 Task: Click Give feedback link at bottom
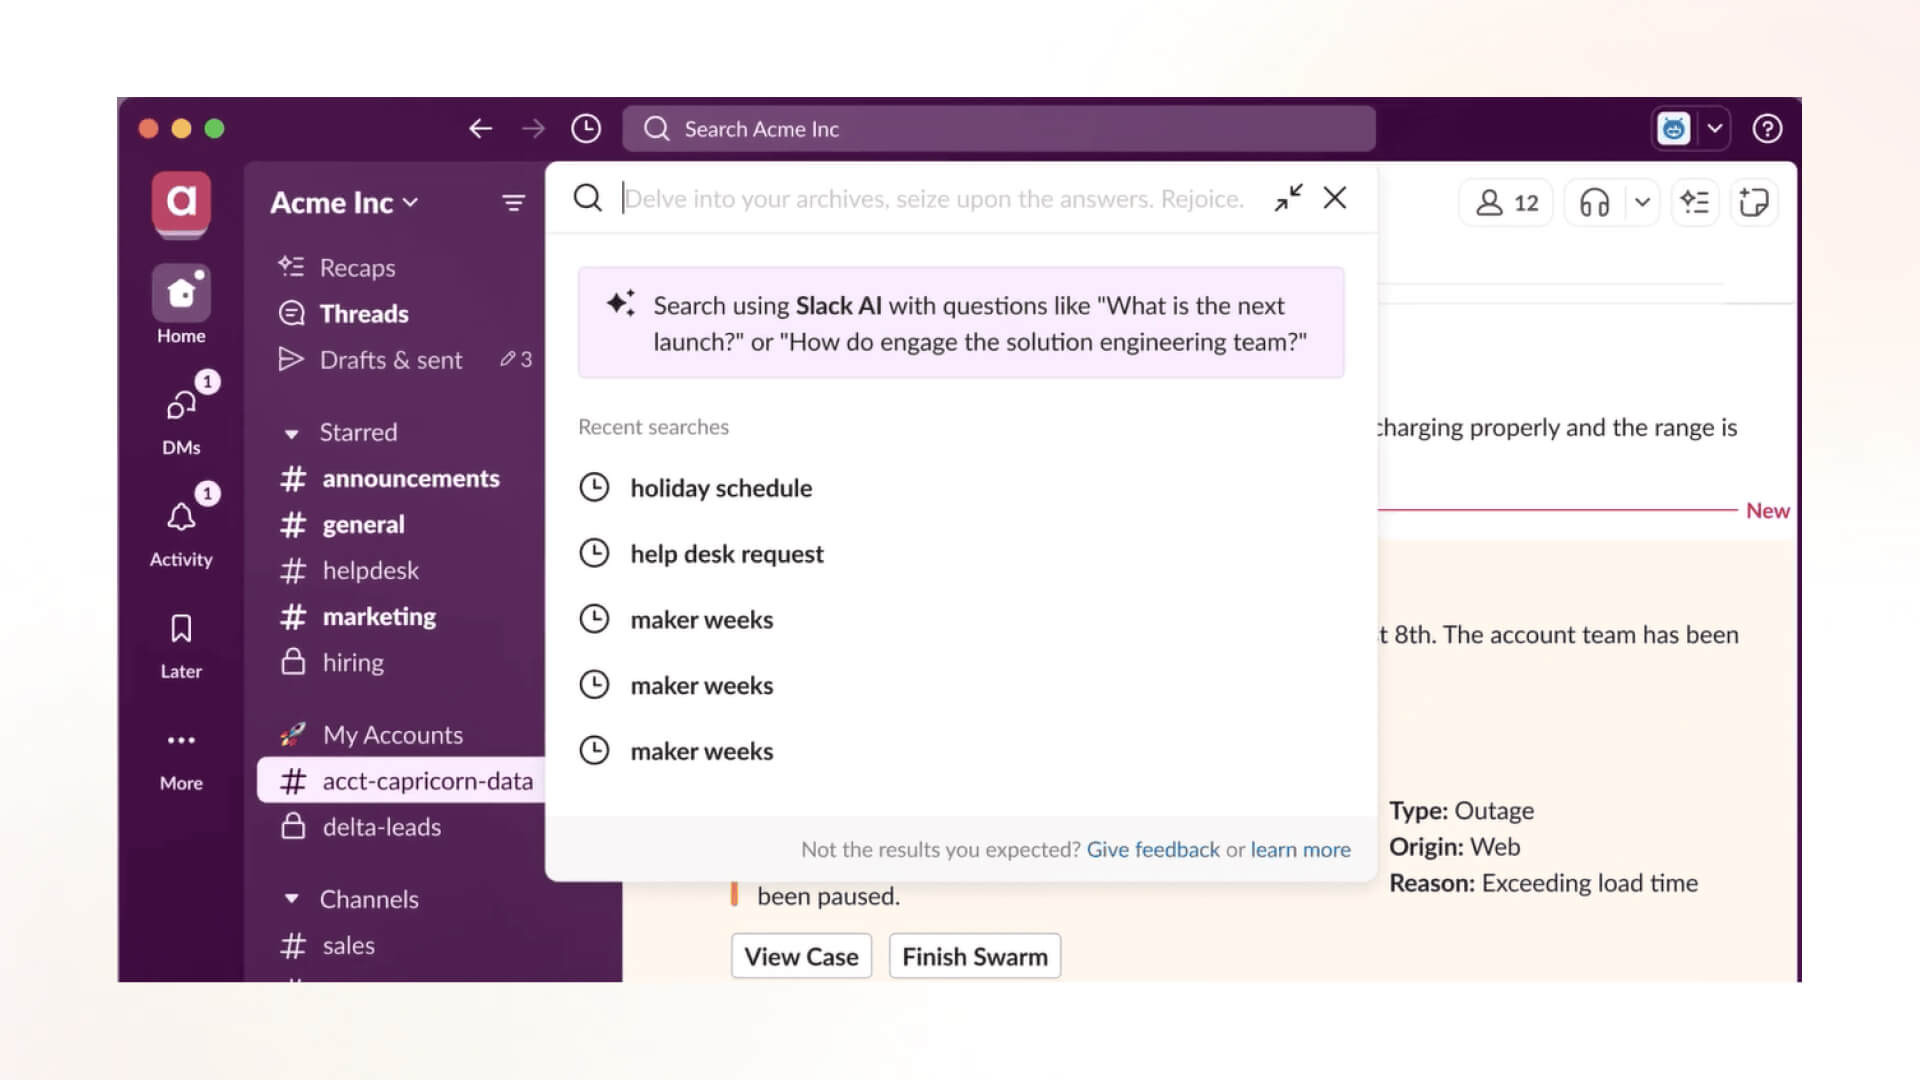1150,848
